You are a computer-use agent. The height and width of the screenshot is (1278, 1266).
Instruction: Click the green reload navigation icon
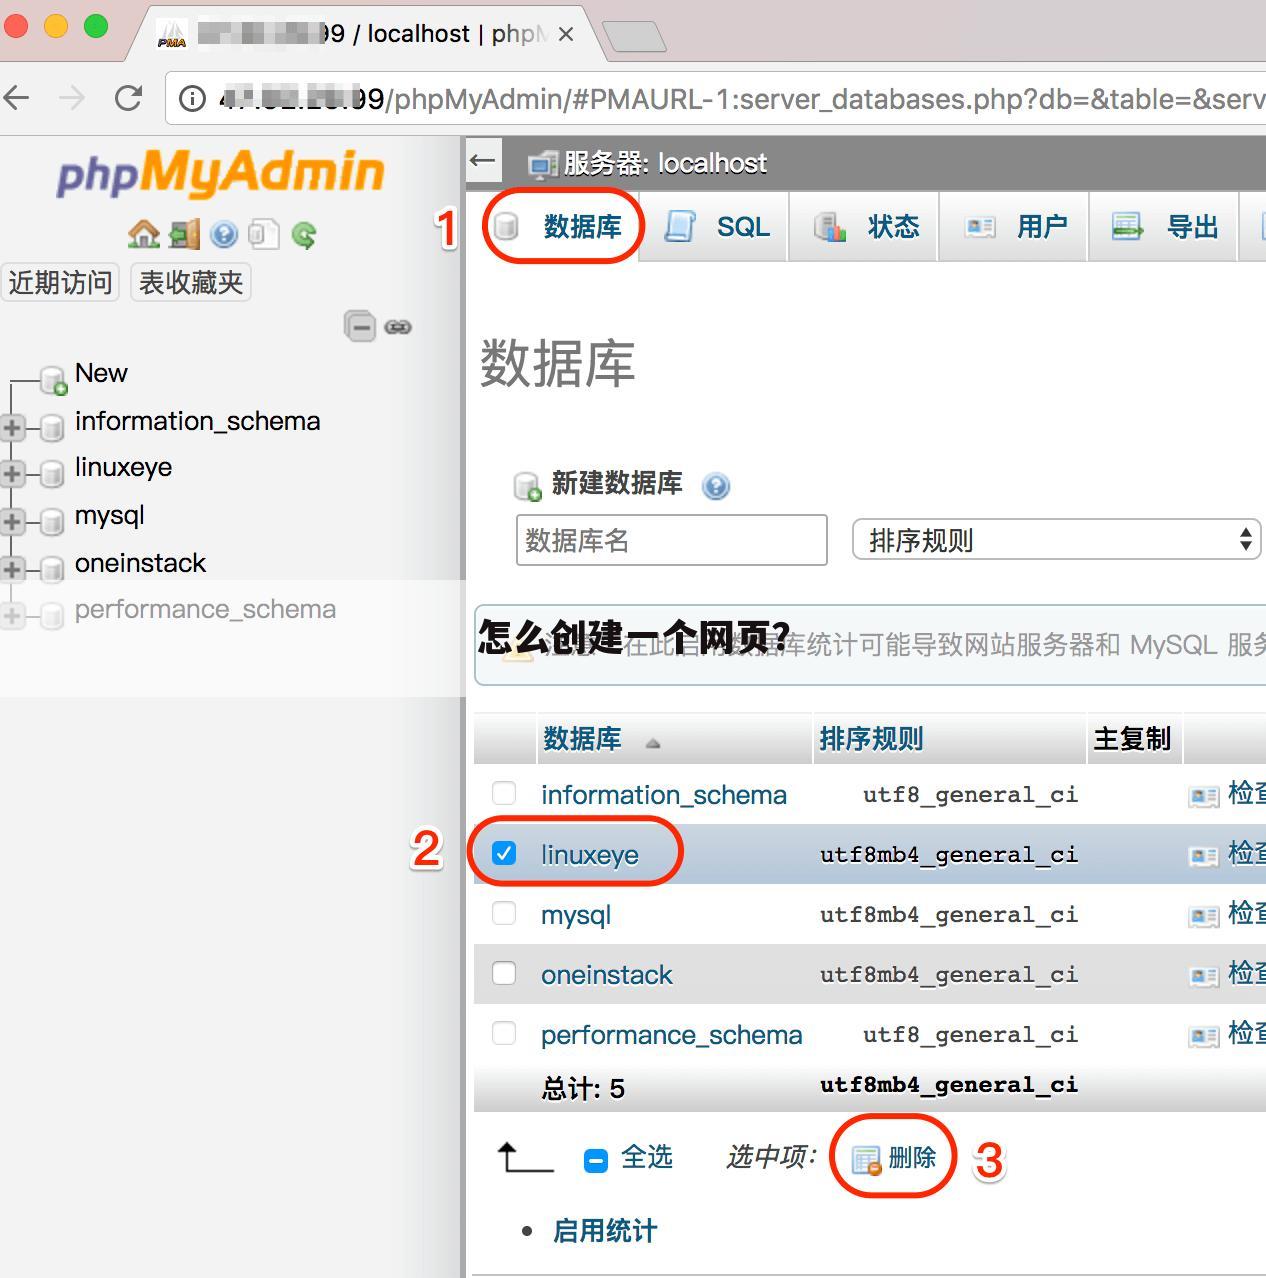coord(304,234)
